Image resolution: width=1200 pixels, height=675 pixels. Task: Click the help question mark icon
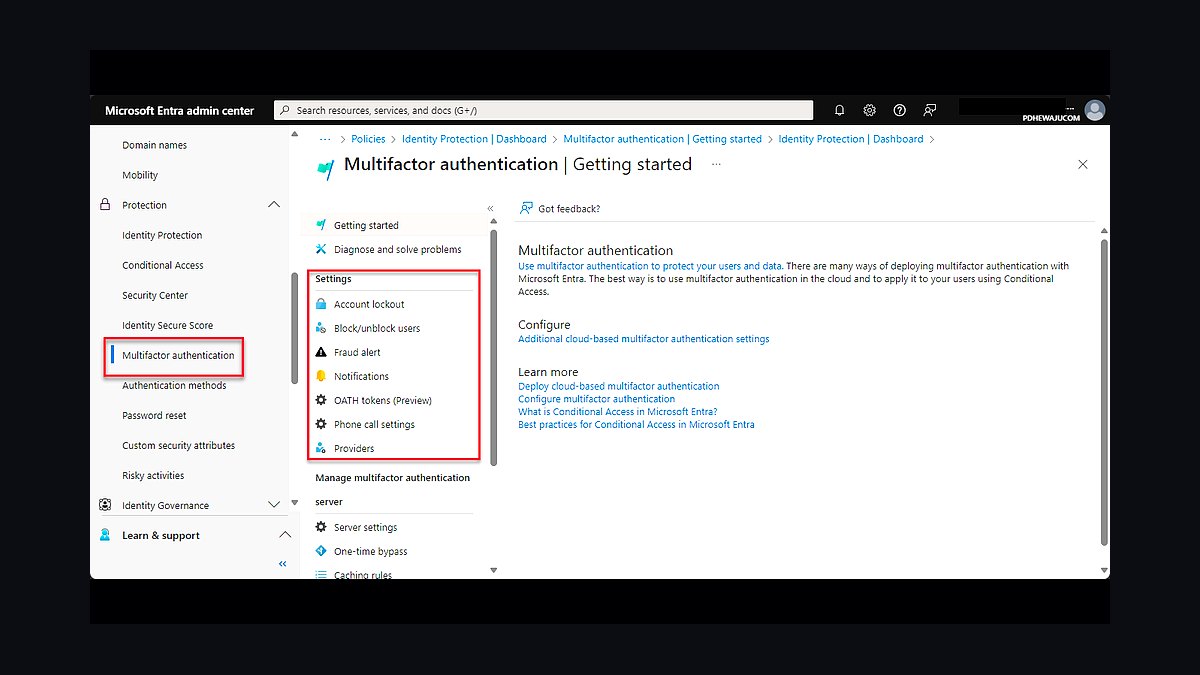point(900,110)
